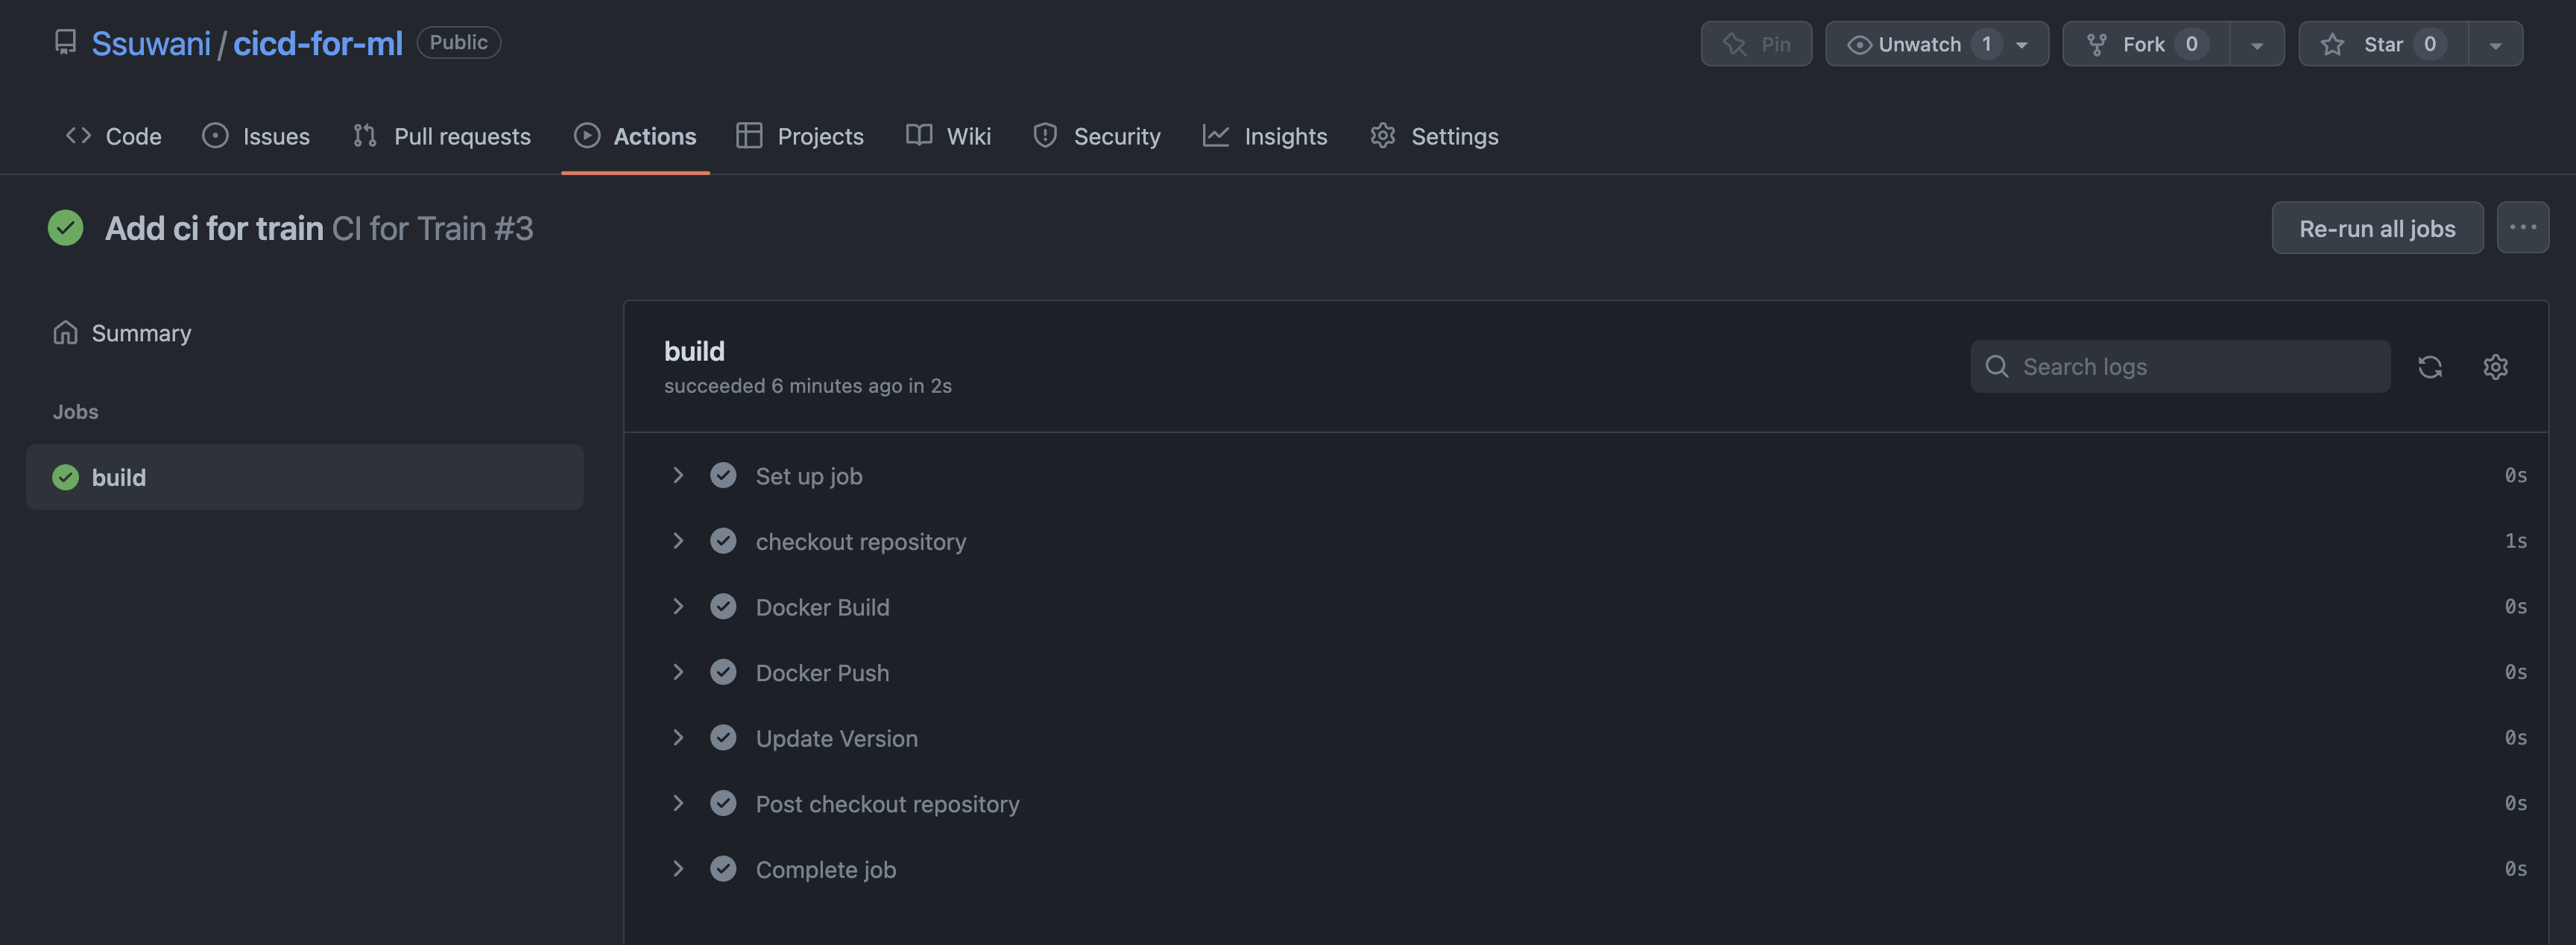Screen dimensions: 2576x945
Task: Click the Set up job checkmark icon
Action: coord(723,476)
